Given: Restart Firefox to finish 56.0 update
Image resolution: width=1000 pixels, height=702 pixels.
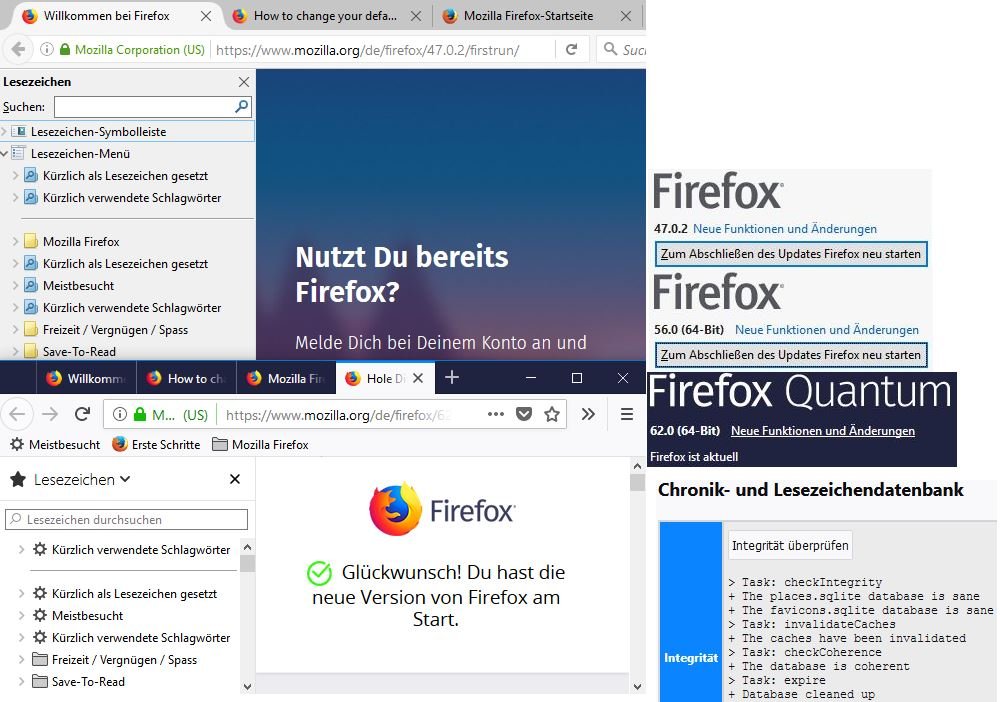Looking at the screenshot, I should coord(791,355).
